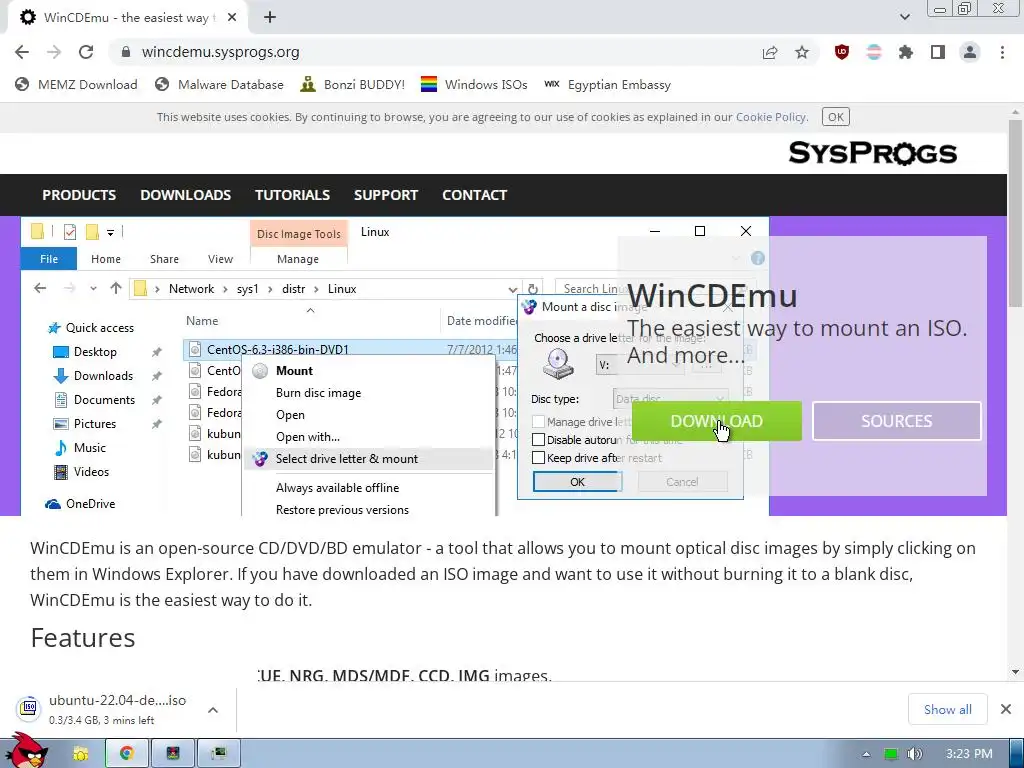Open the Egyptian Embassy bookmark

[x=607, y=84]
